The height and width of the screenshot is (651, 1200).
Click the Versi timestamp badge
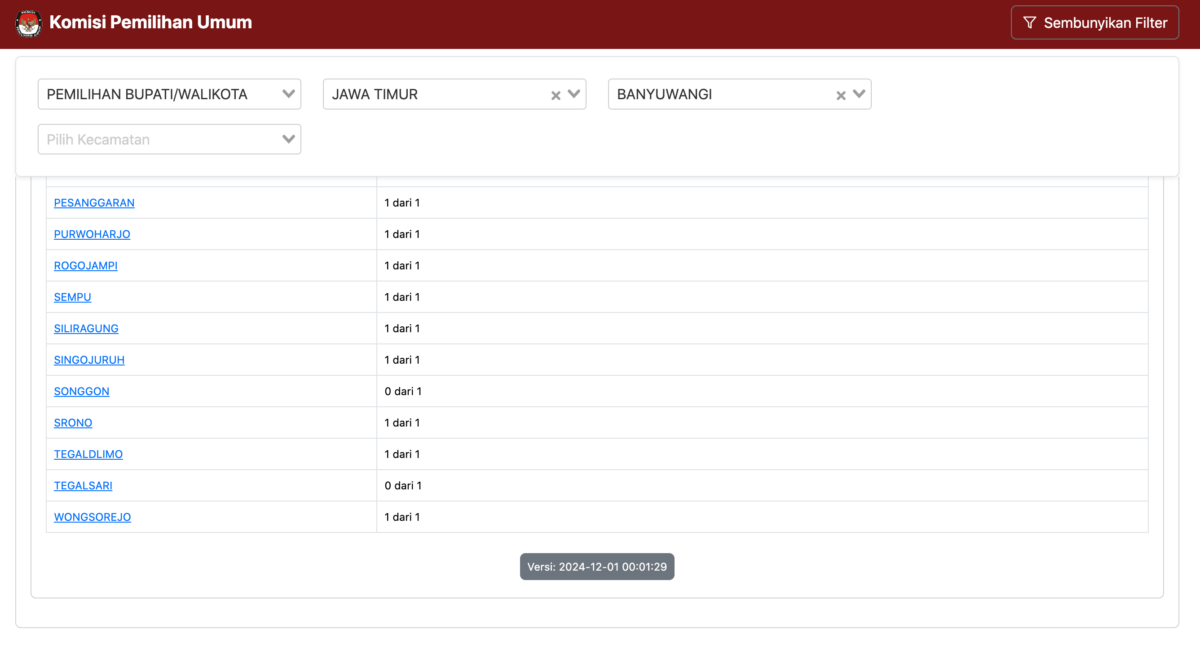pos(597,567)
